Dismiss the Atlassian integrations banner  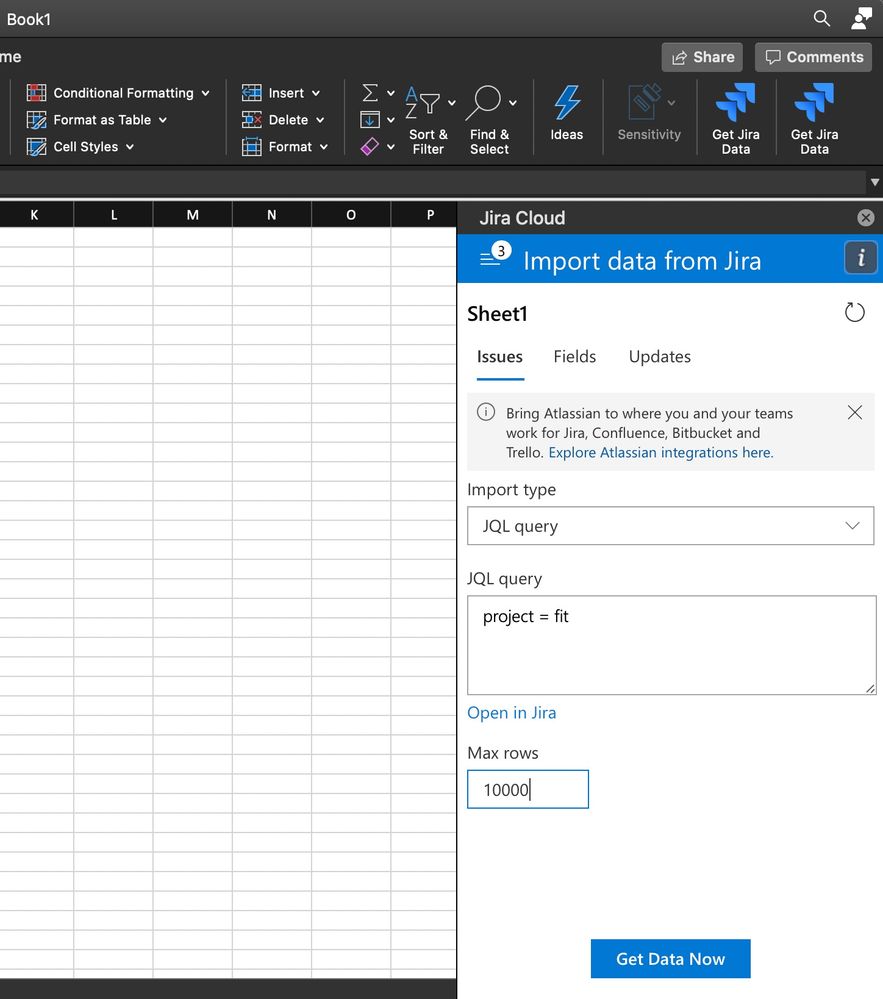coord(855,412)
